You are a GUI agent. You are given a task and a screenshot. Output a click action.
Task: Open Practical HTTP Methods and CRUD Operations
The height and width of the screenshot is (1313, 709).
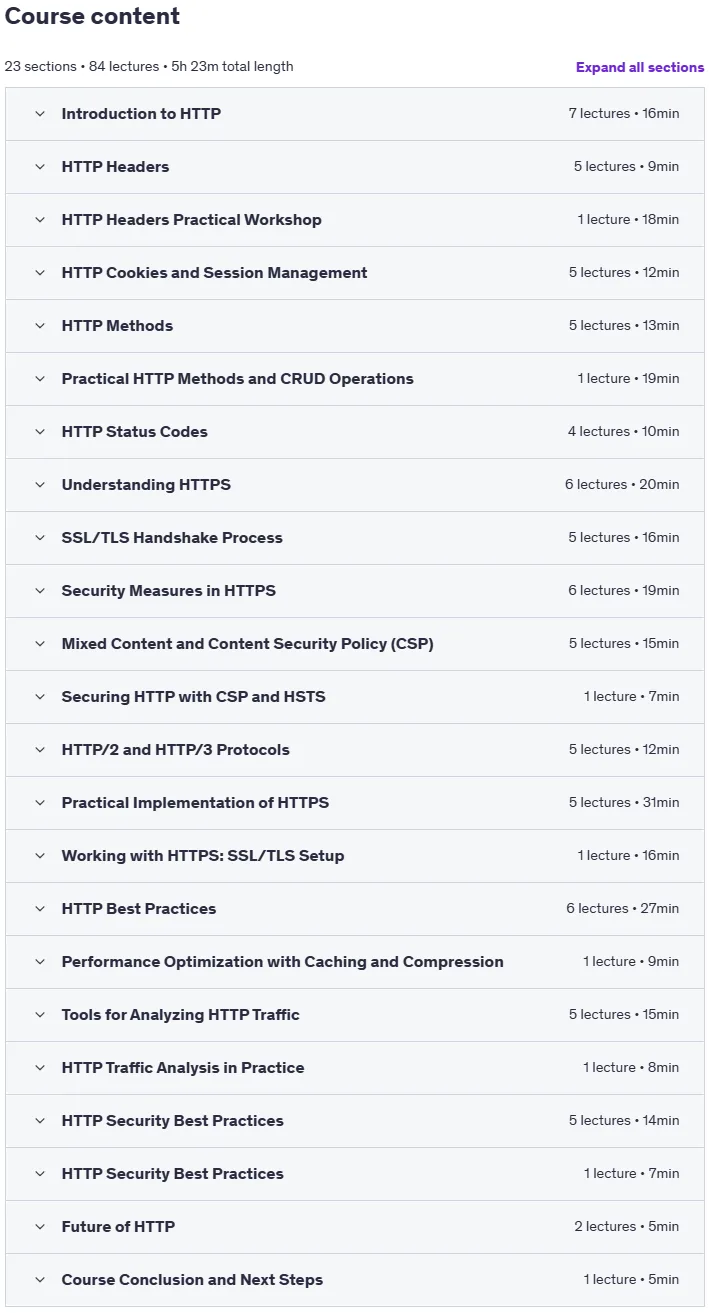[355, 379]
